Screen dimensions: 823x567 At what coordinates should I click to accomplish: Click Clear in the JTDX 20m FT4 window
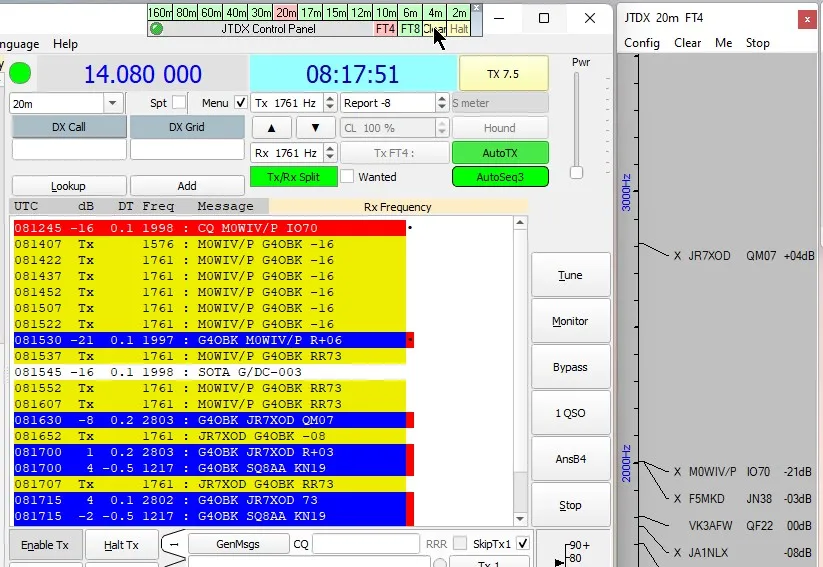[x=687, y=43]
